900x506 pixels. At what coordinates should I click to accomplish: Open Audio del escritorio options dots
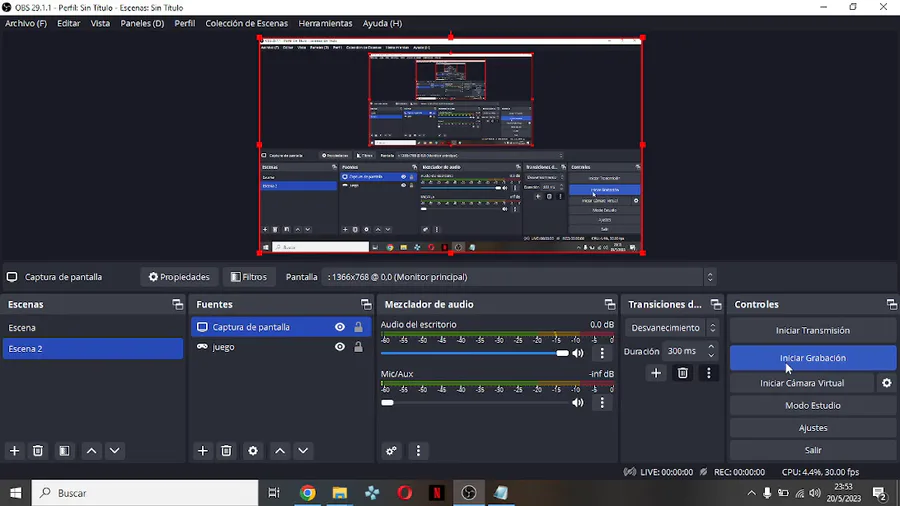(x=602, y=353)
